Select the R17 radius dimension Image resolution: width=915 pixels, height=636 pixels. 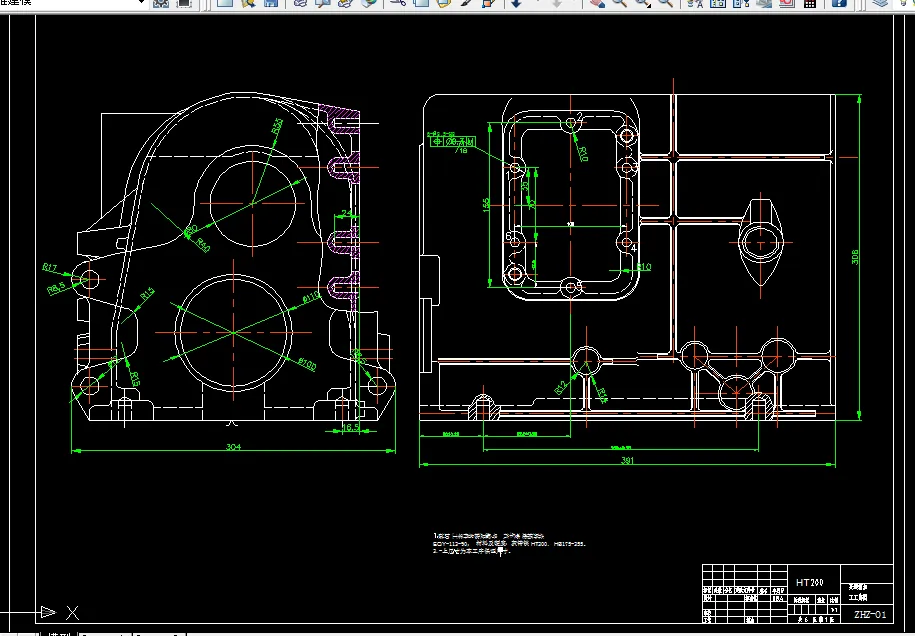point(50,267)
